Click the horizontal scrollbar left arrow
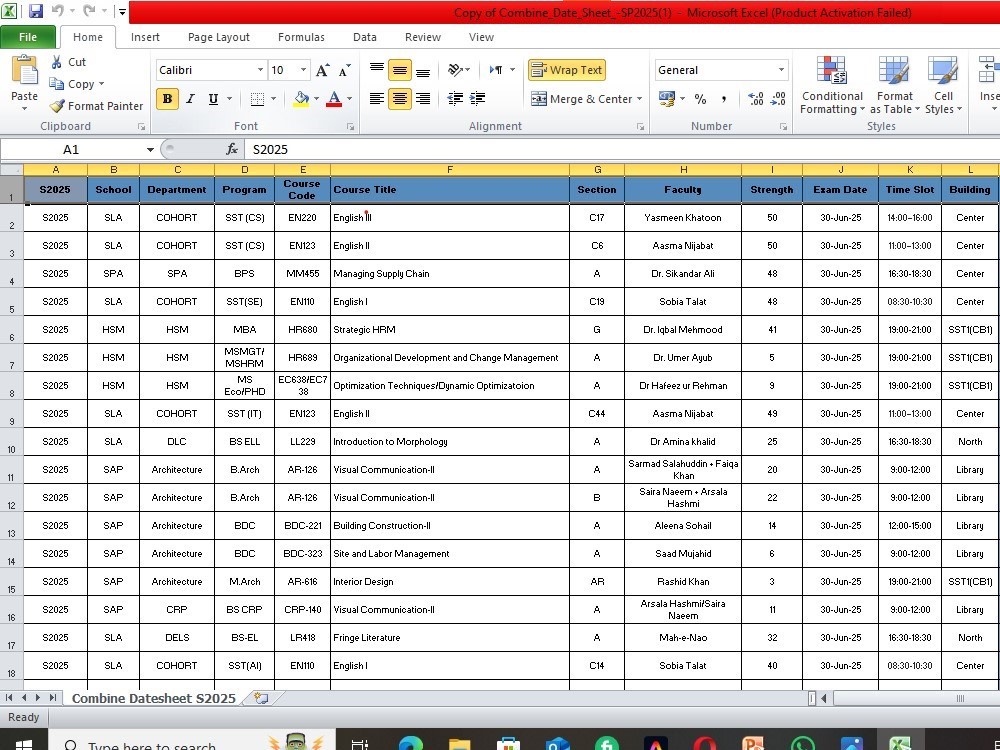This screenshot has width=1000, height=750. pos(824,698)
